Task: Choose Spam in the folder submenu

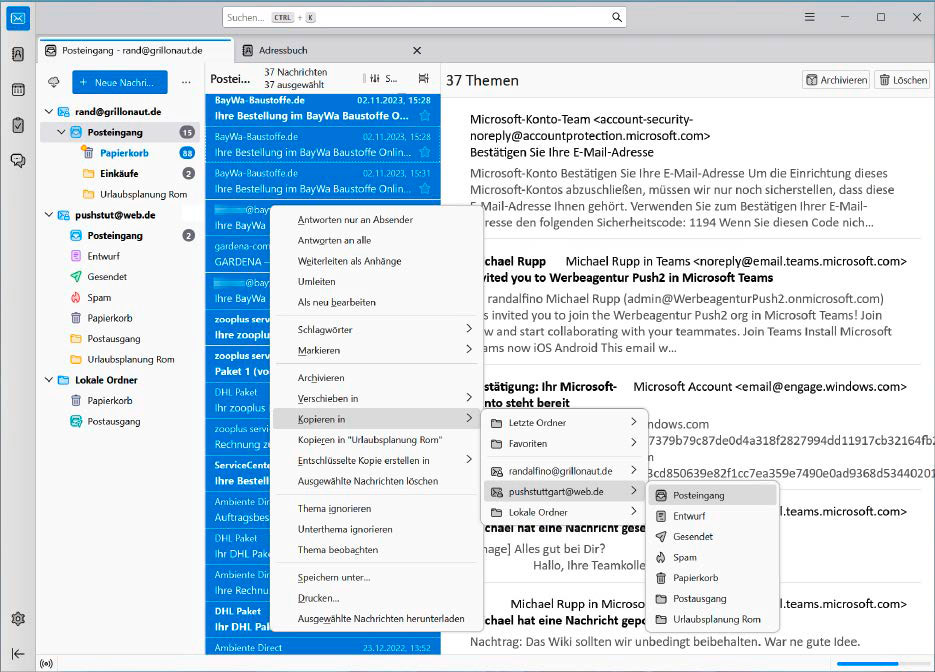Action: (712, 558)
